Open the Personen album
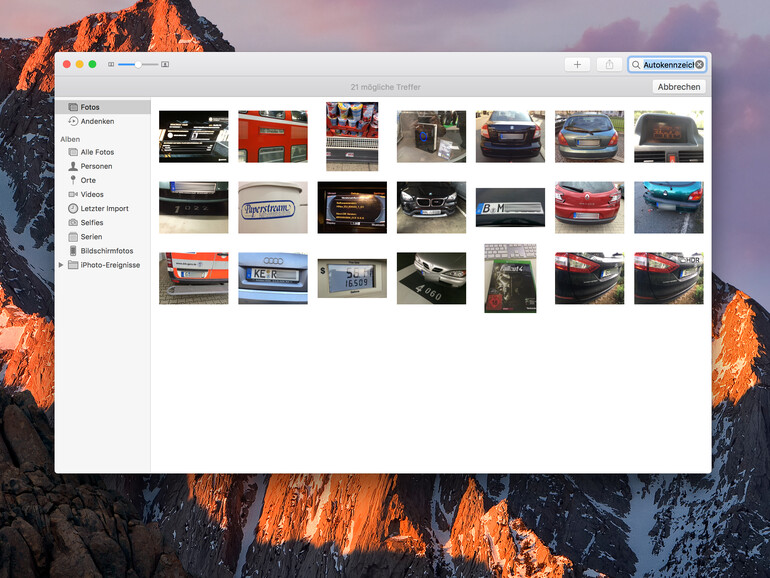Image resolution: width=770 pixels, height=578 pixels. click(96, 166)
